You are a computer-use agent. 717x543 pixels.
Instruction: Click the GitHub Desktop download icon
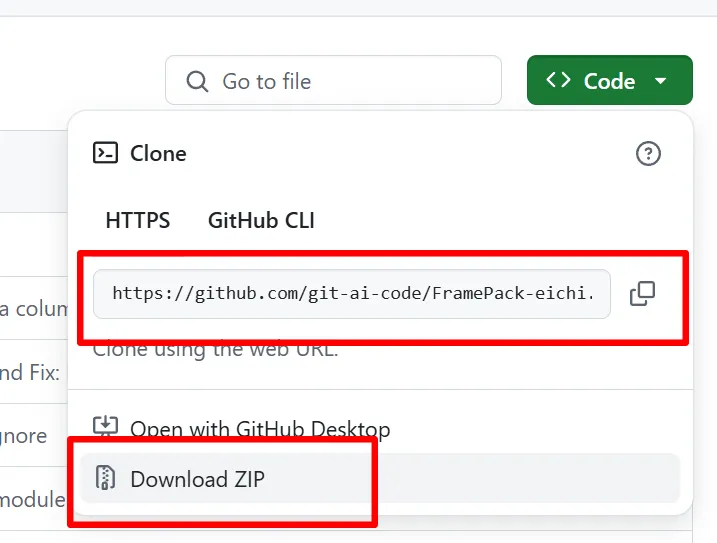click(x=105, y=426)
